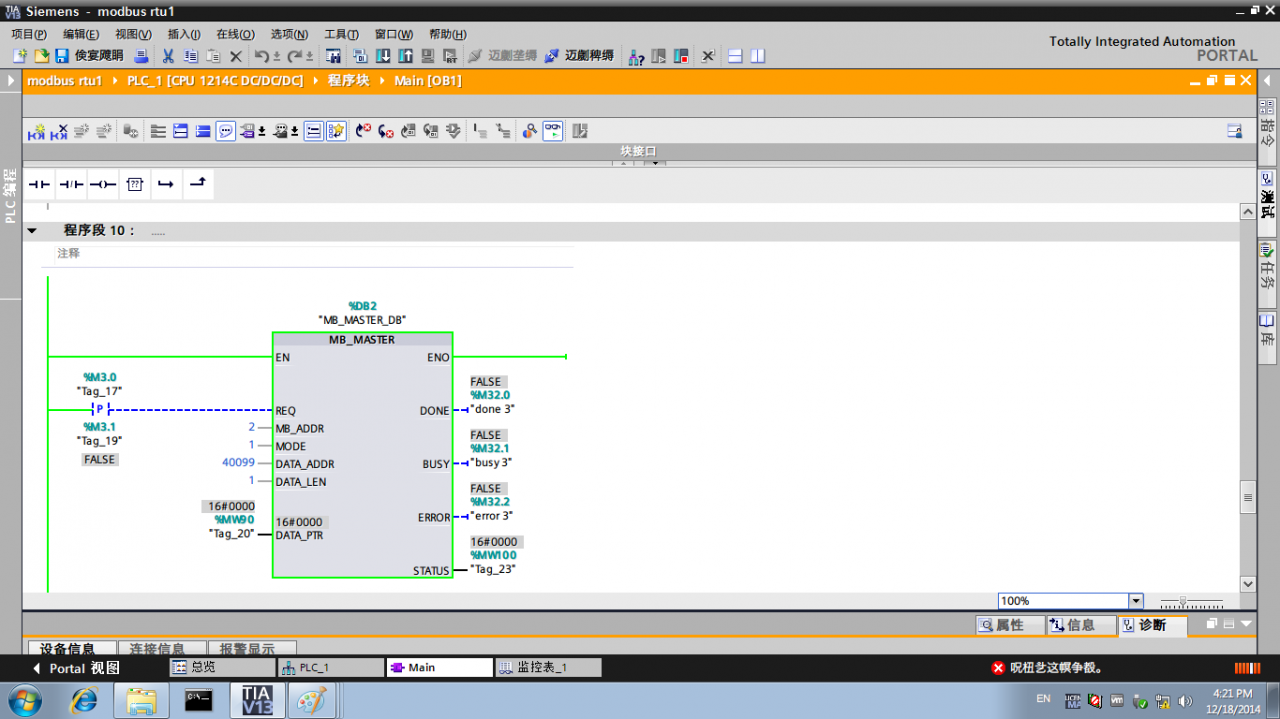Viewport: 1280px width, 719px height.
Task: Toggle network comments display speech-bubble icon
Action: [x=225, y=131]
